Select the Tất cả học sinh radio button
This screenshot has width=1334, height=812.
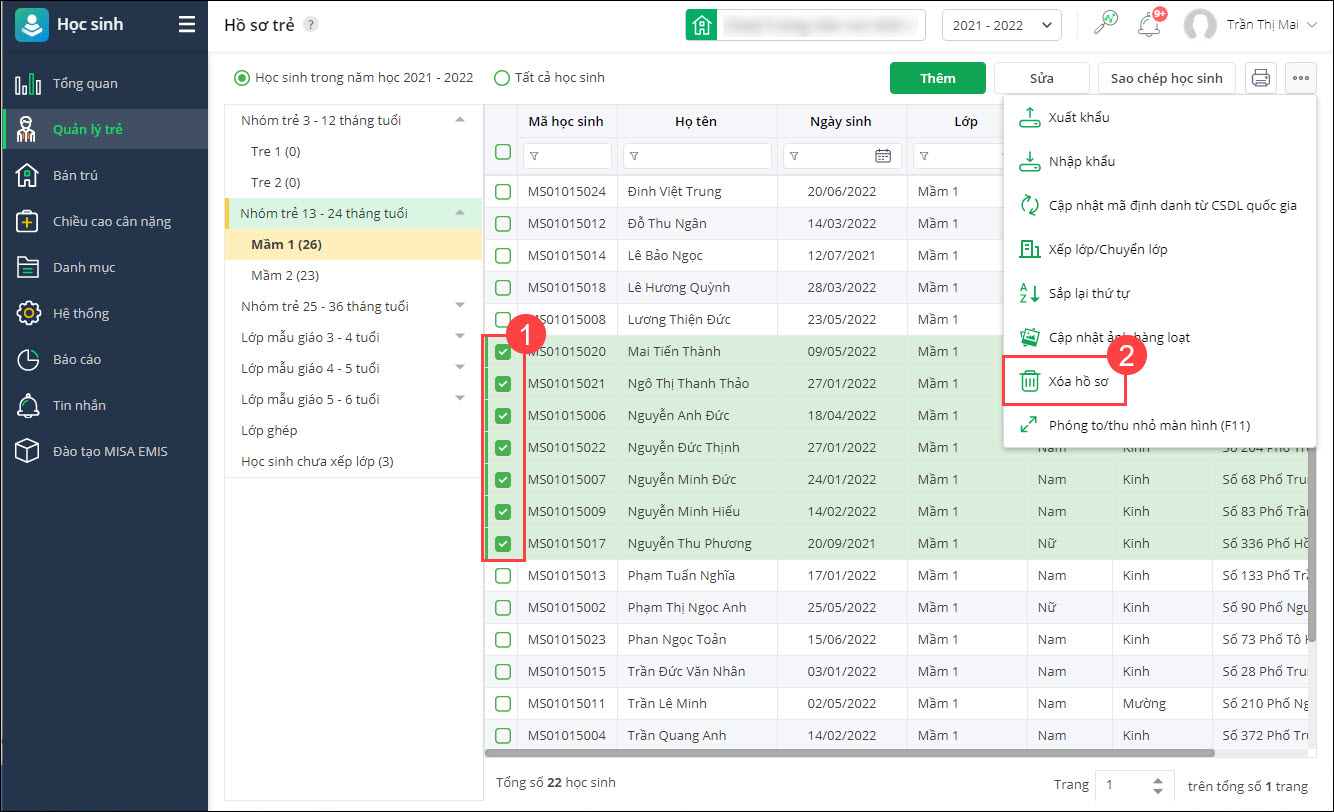pos(502,78)
